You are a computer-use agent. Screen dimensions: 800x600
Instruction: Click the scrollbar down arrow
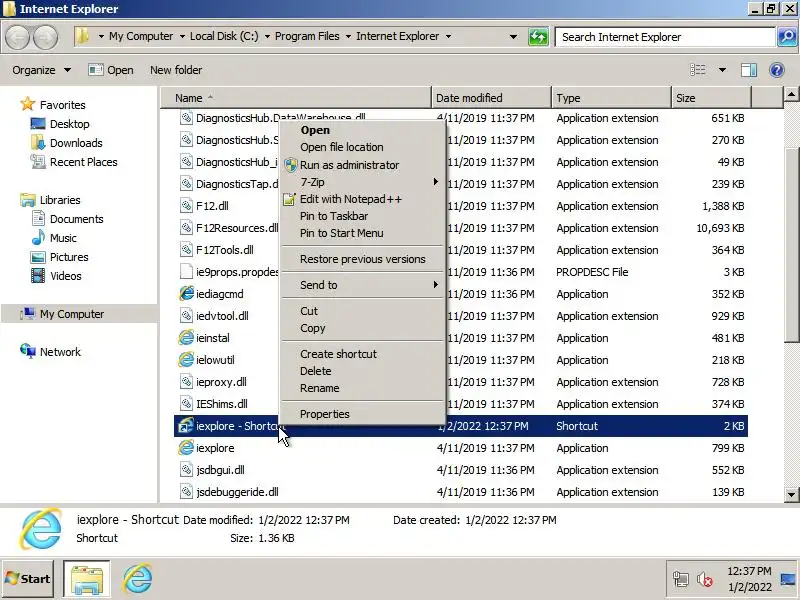(791, 493)
